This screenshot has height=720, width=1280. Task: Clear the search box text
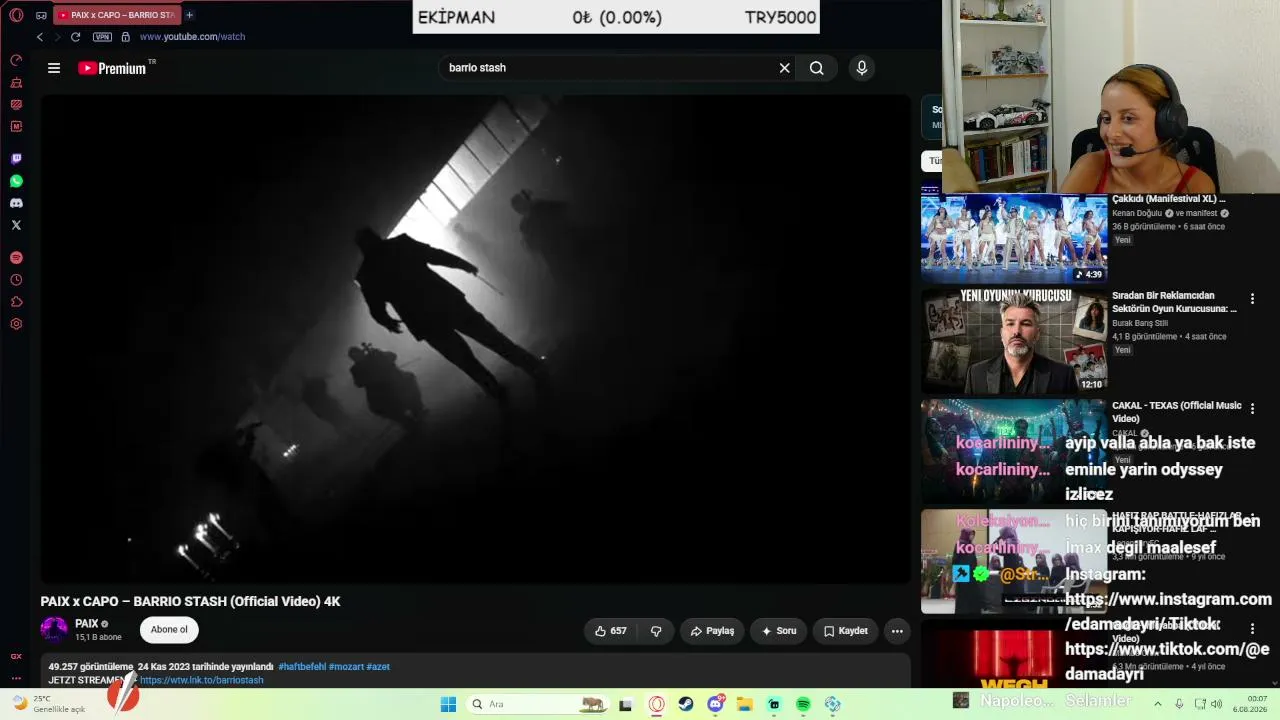[x=785, y=68]
